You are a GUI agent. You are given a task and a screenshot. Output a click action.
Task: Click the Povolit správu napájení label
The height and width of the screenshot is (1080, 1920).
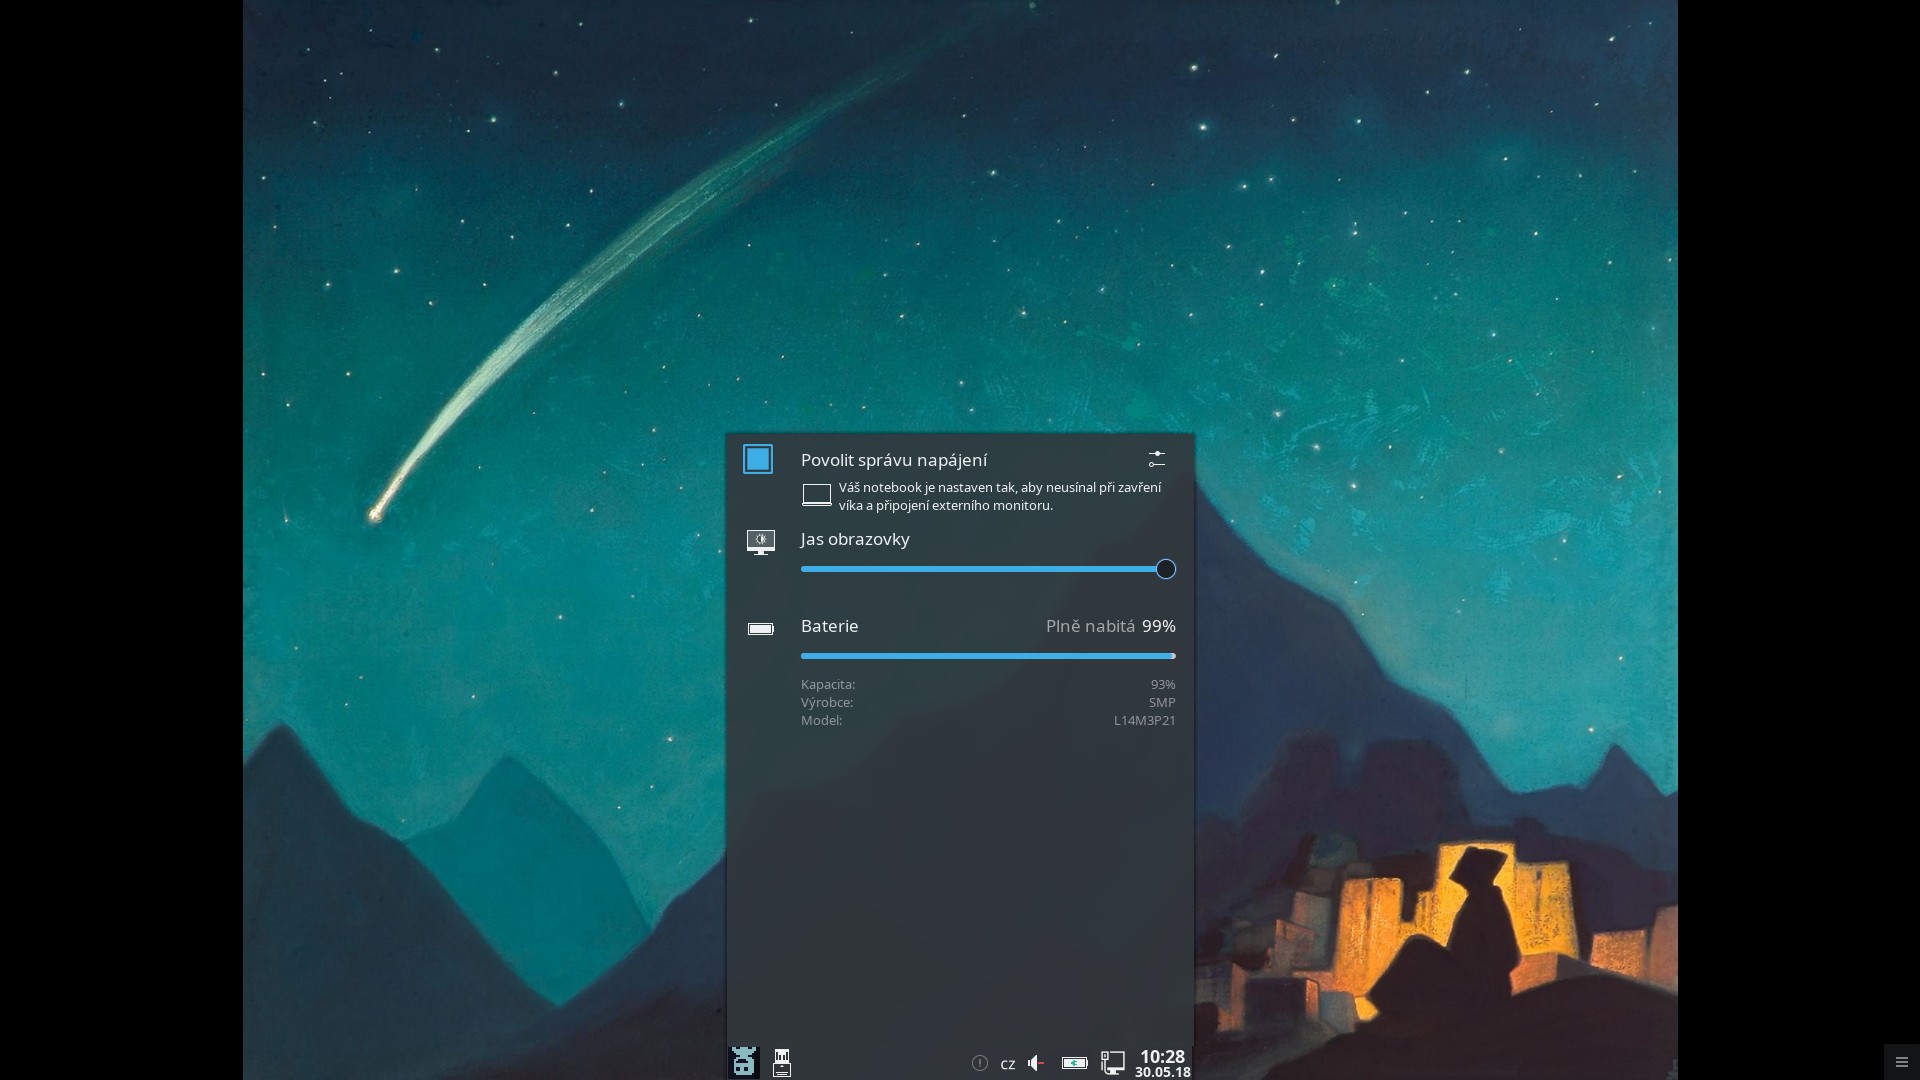click(x=894, y=460)
